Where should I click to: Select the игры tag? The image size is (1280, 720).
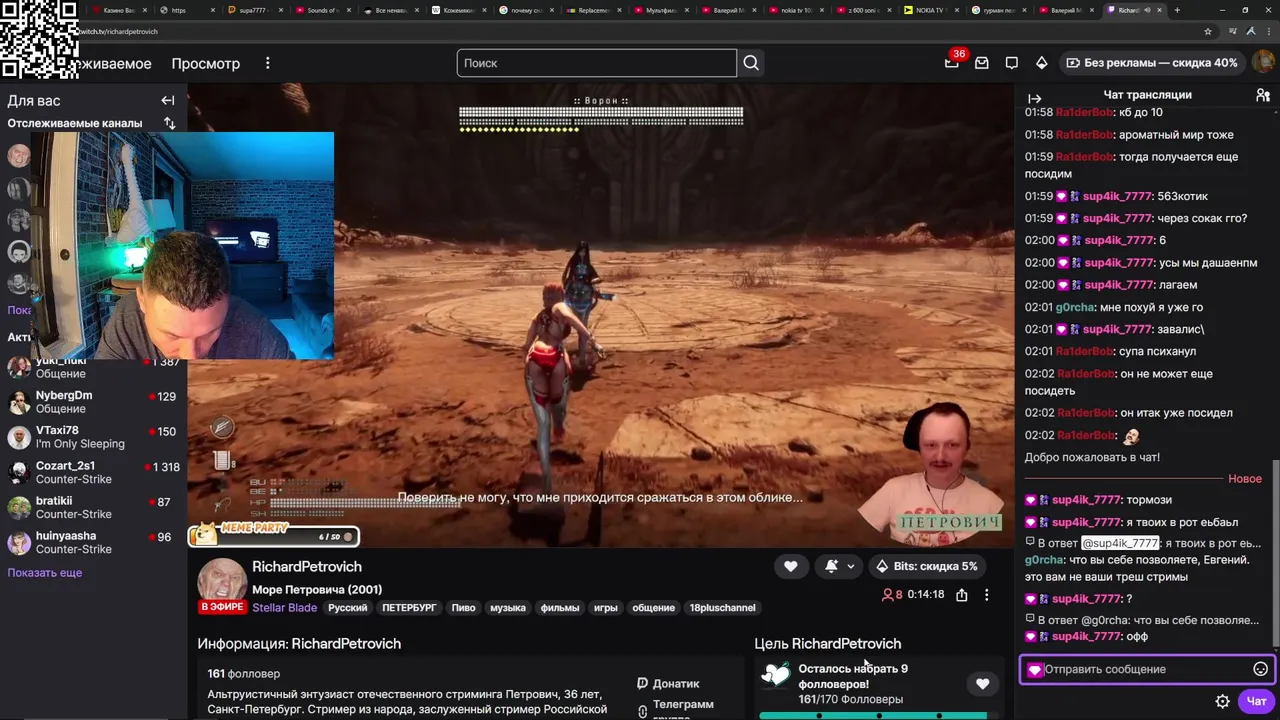(x=606, y=607)
